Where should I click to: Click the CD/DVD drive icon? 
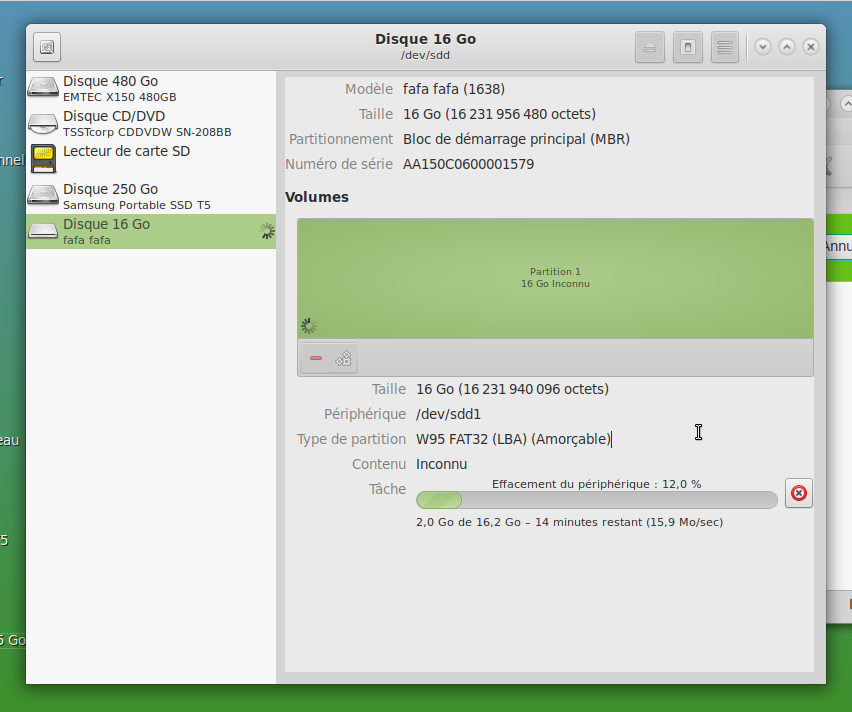coord(43,124)
